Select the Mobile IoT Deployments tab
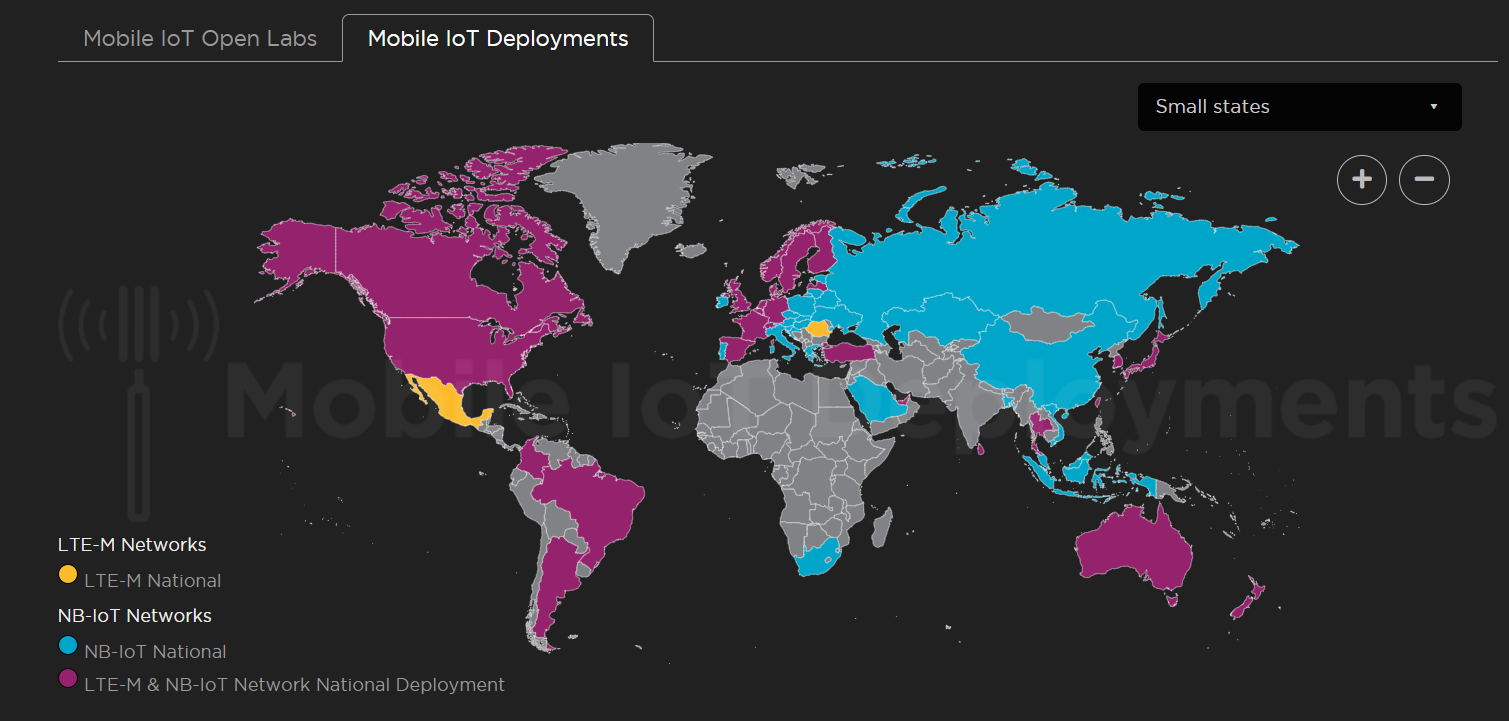This screenshot has width=1509, height=721. point(497,38)
